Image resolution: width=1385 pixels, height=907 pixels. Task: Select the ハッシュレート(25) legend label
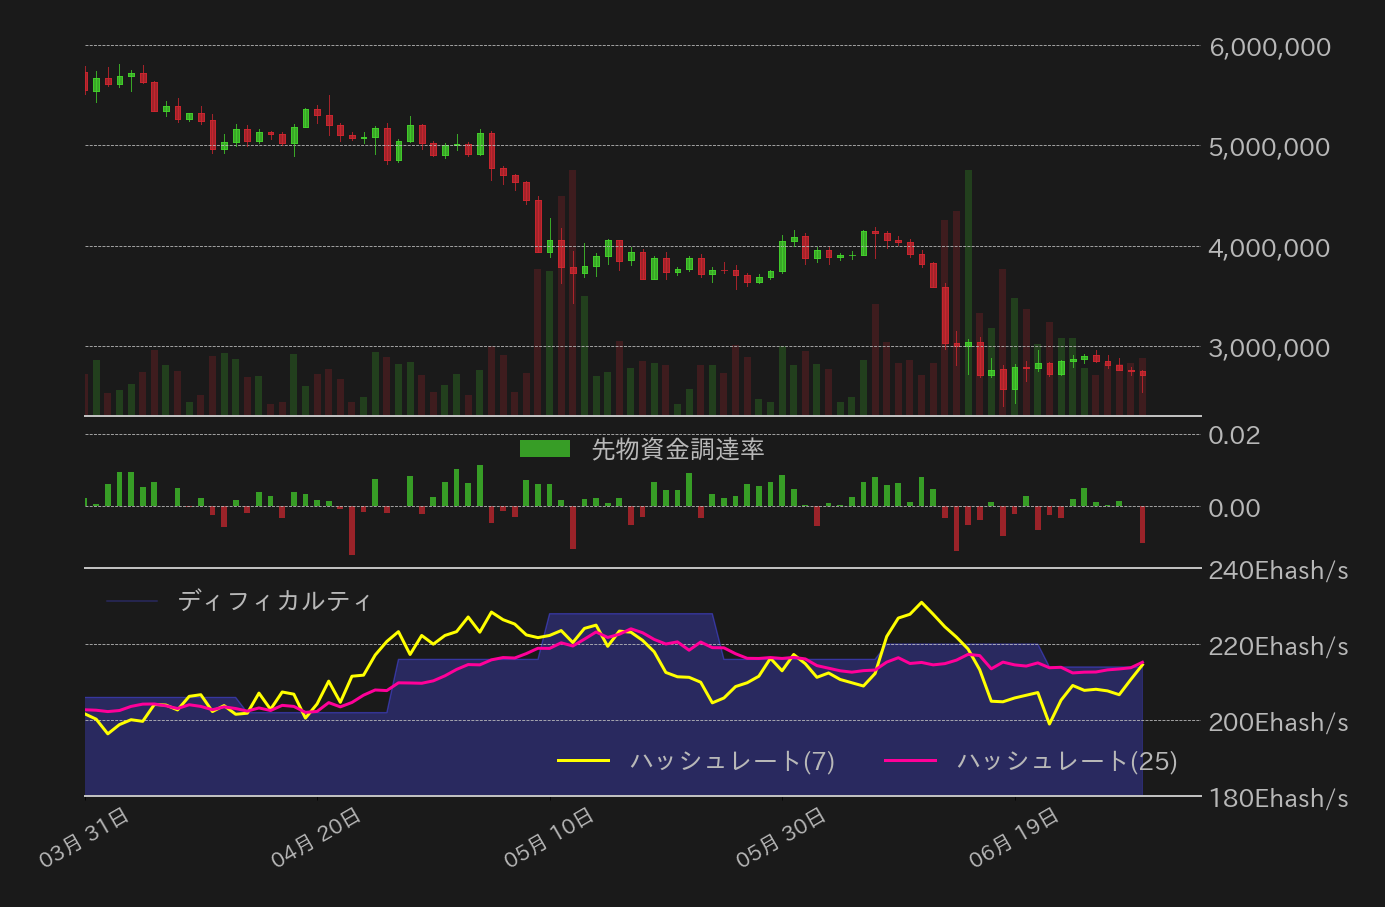[x=1067, y=761]
